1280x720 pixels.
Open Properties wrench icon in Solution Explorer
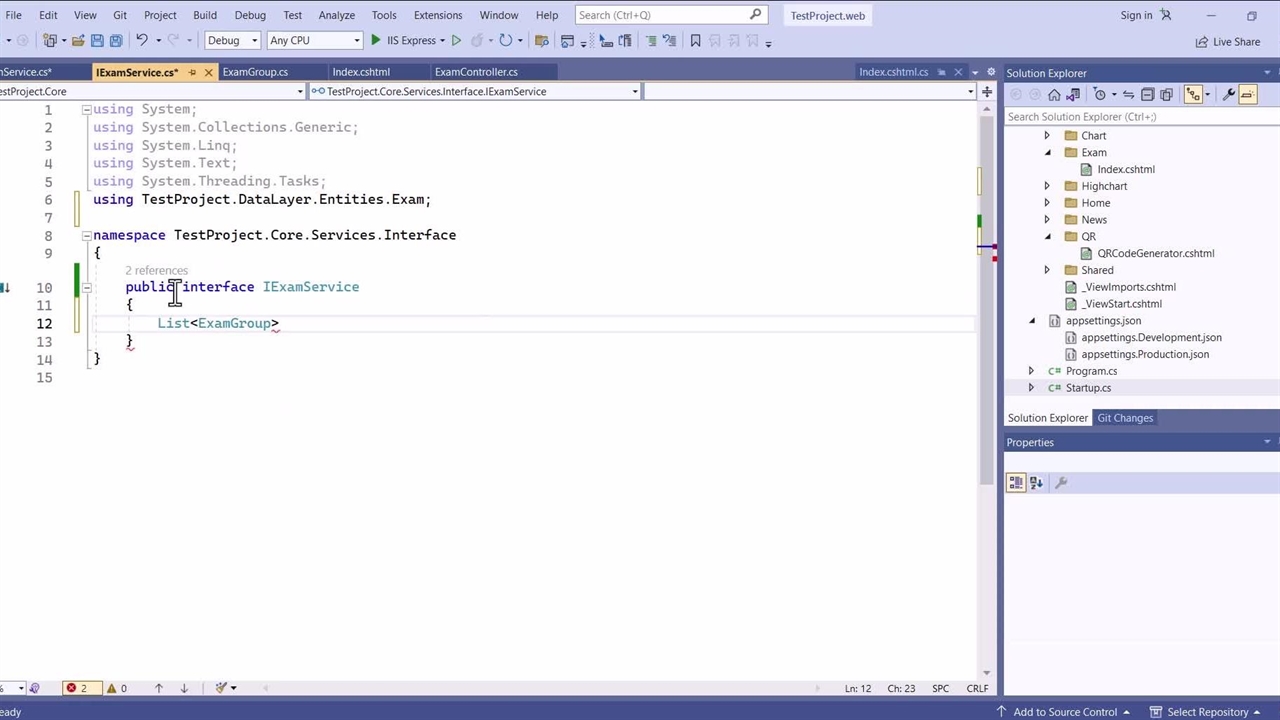[1229, 94]
